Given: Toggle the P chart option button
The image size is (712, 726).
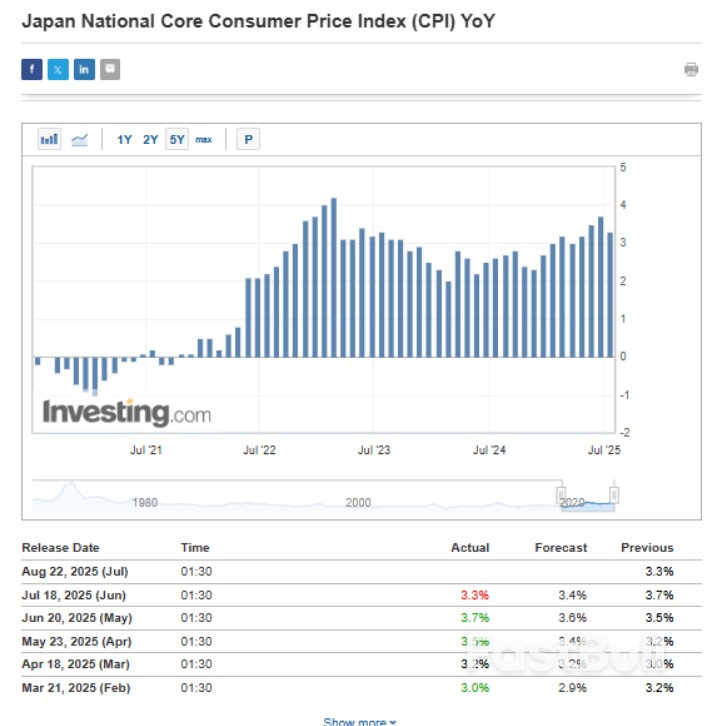Looking at the screenshot, I should click(x=248, y=139).
